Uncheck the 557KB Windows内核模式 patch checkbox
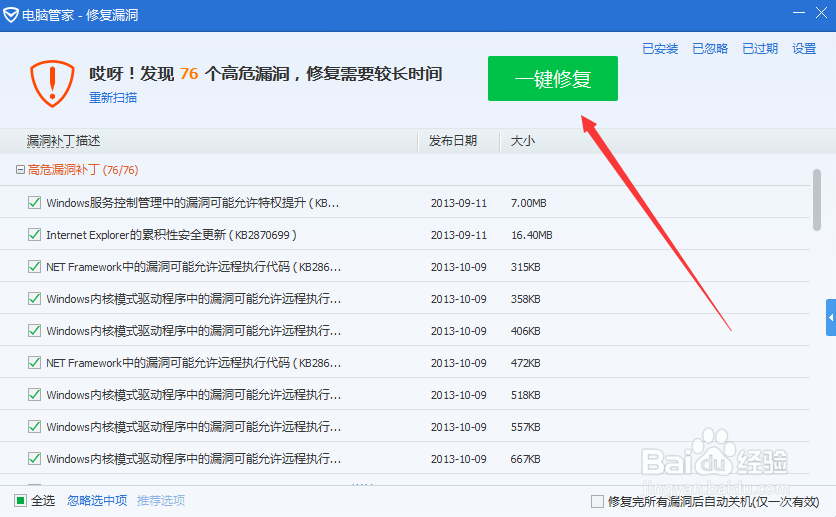The image size is (836, 517). point(34,426)
